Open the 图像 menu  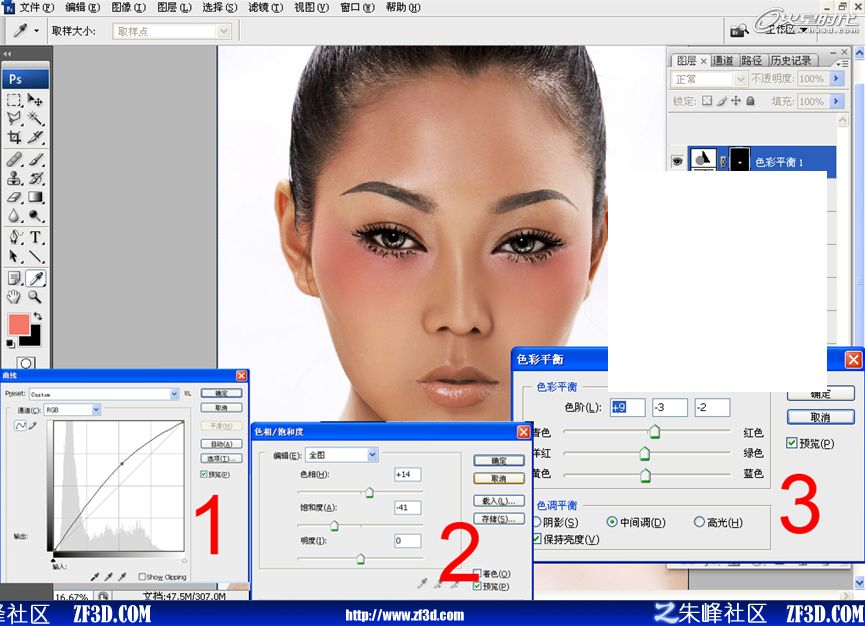(x=129, y=7)
